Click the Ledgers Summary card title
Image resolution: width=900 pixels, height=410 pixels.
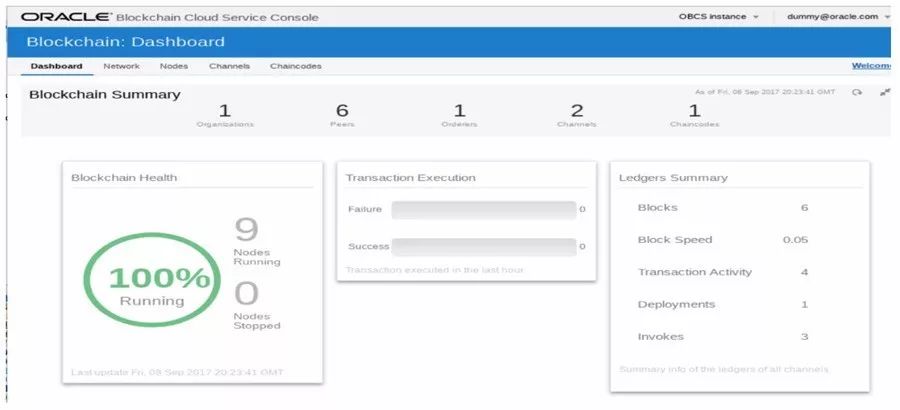pyautogui.click(x=673, y=177)
